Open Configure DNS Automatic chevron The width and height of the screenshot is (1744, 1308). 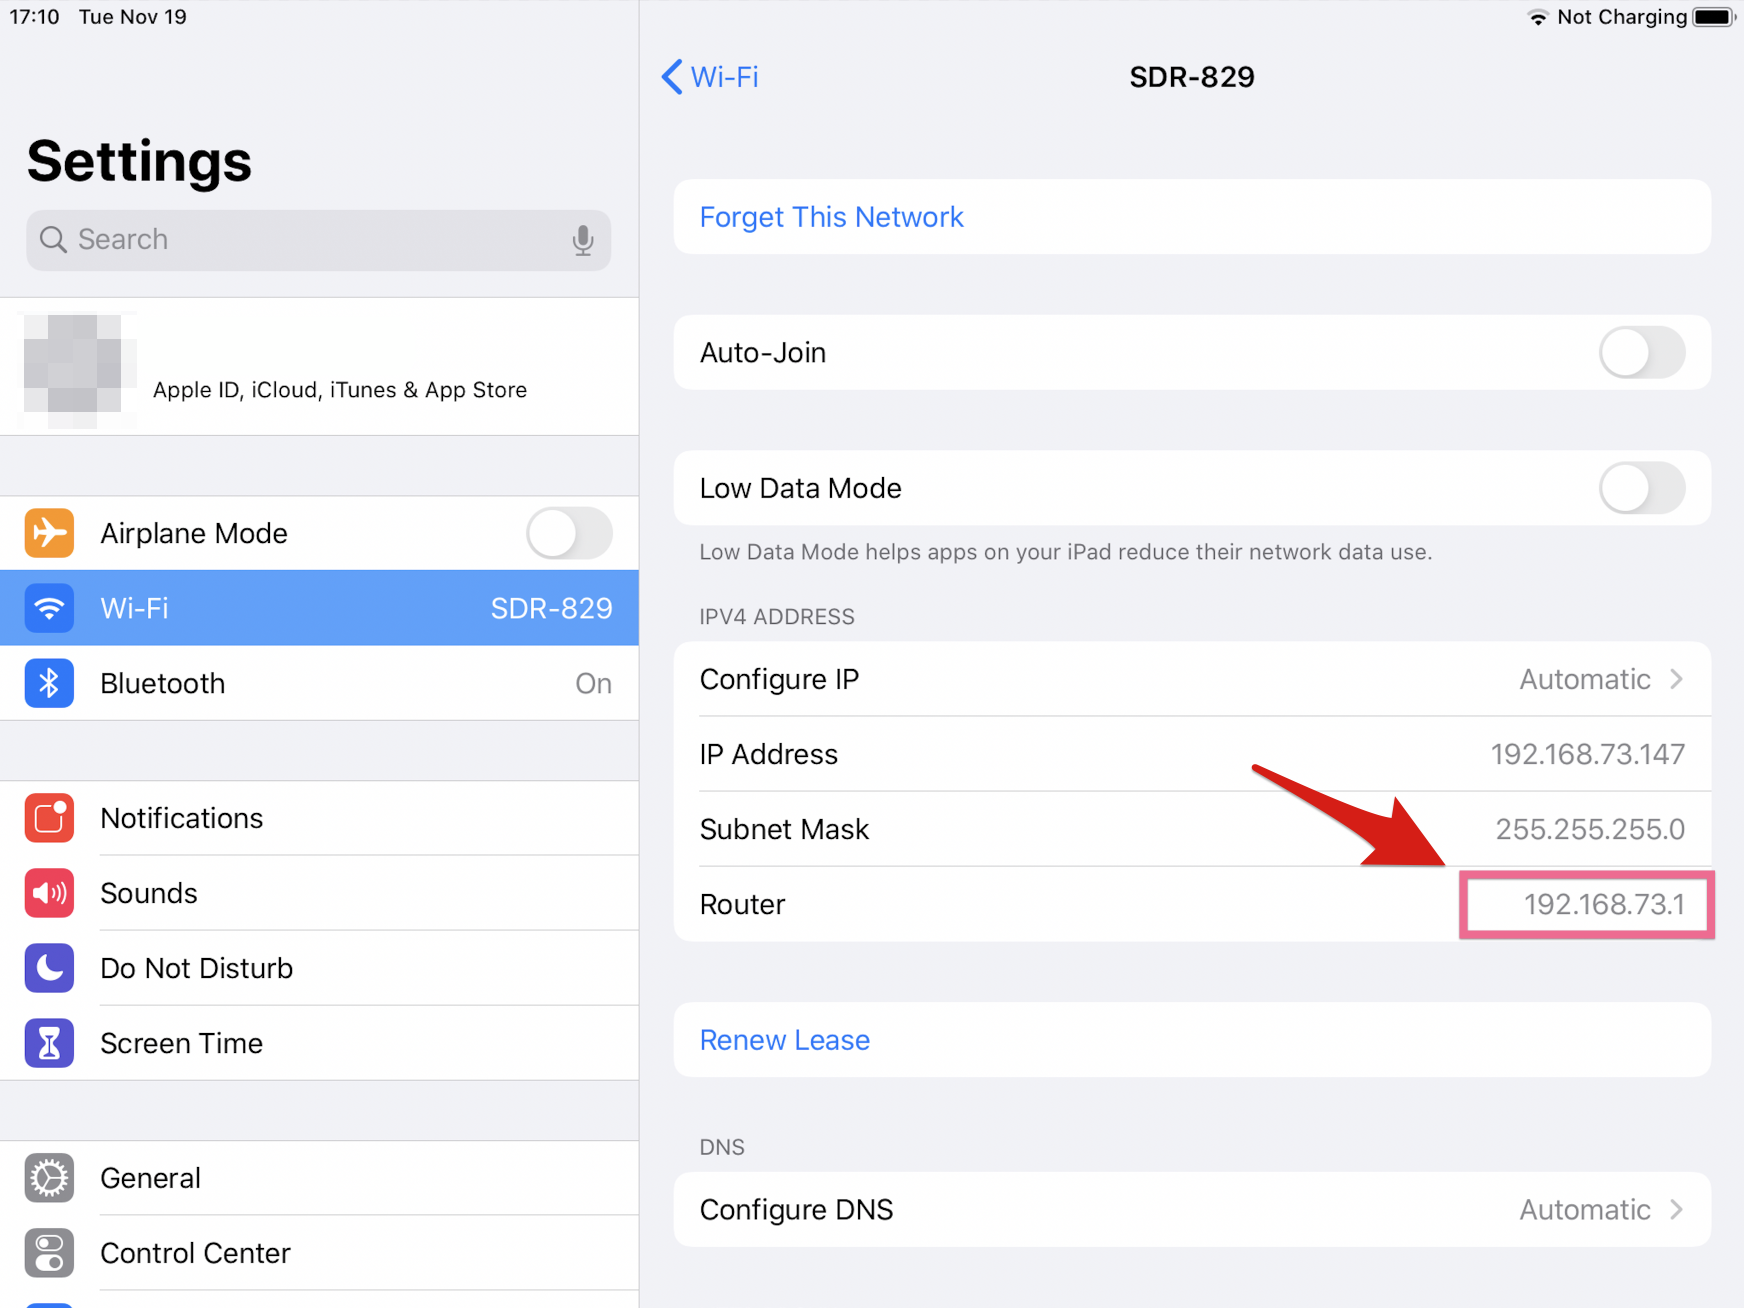pyautogui.click(x=1677, y=1209)
